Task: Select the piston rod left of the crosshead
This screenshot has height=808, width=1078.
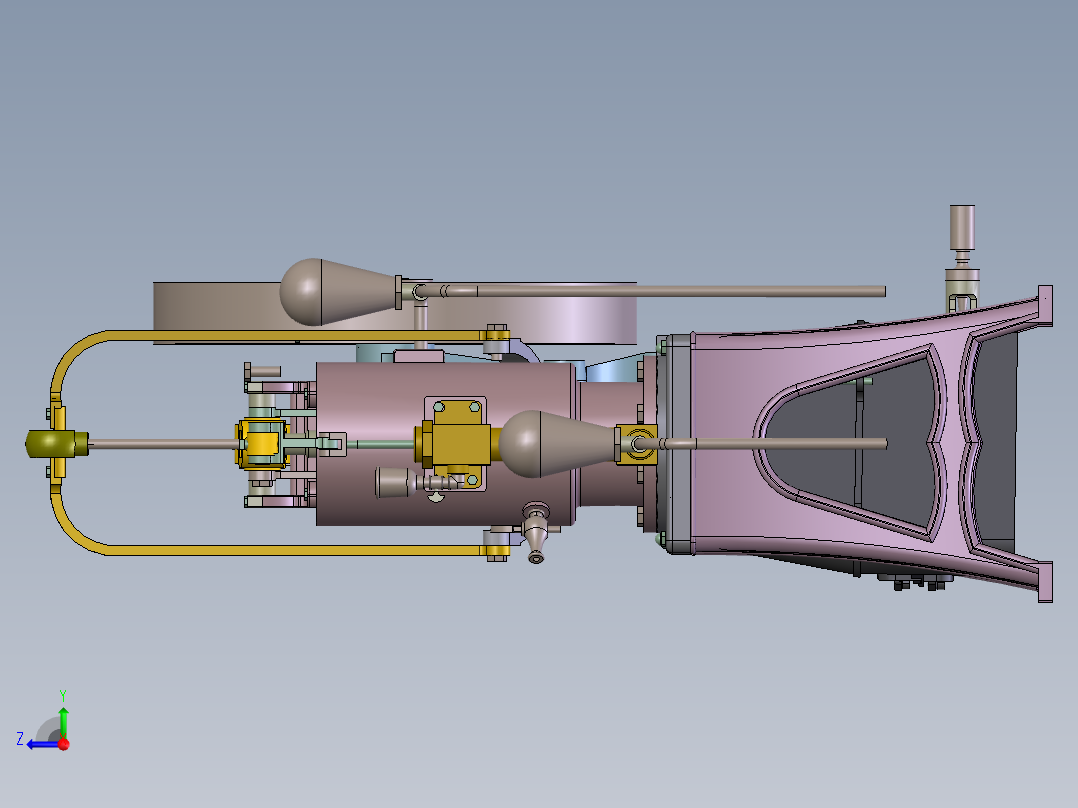Action: [x=164, y=444]
